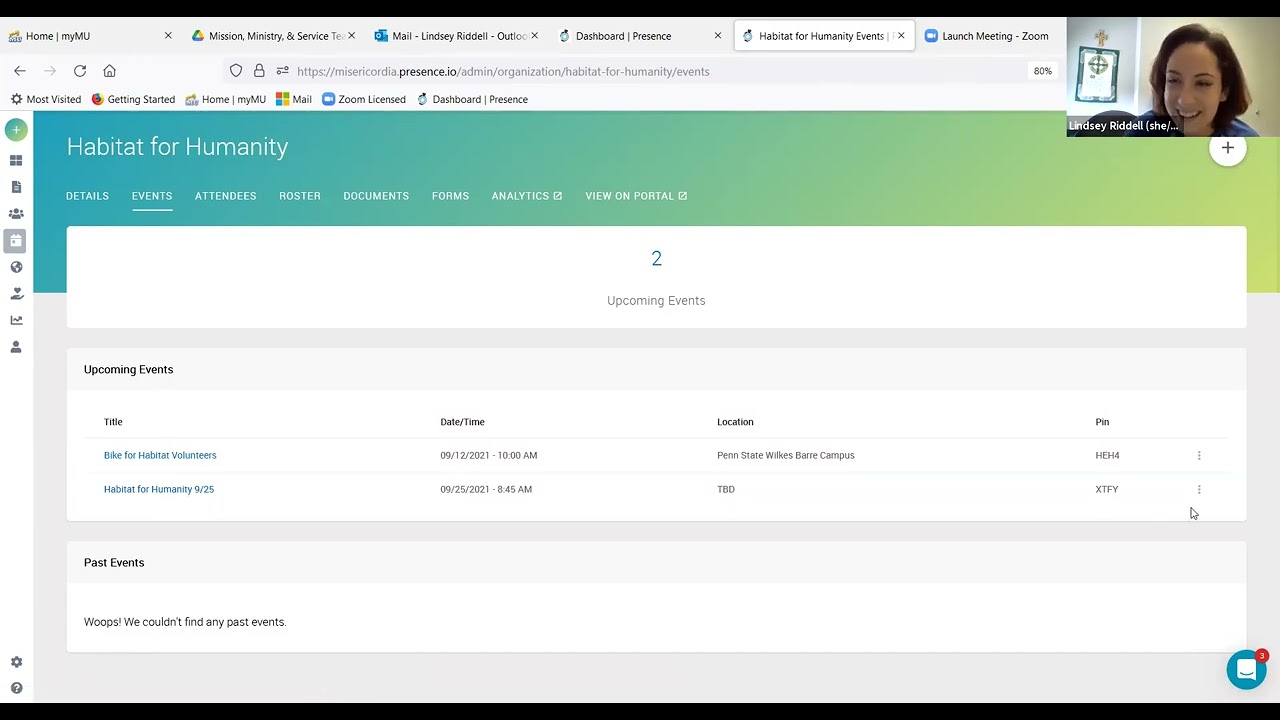This screenshot has height=720, width=1280.
Task: Open the Most Visited bookmark
Action: [46, 99]
